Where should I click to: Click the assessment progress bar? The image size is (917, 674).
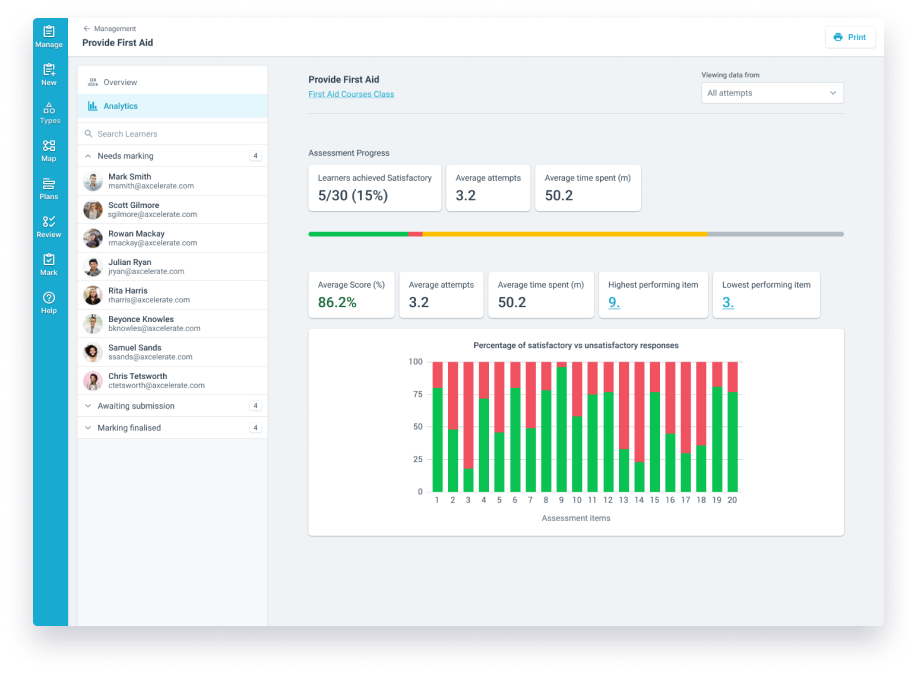(x=575, y=234)
